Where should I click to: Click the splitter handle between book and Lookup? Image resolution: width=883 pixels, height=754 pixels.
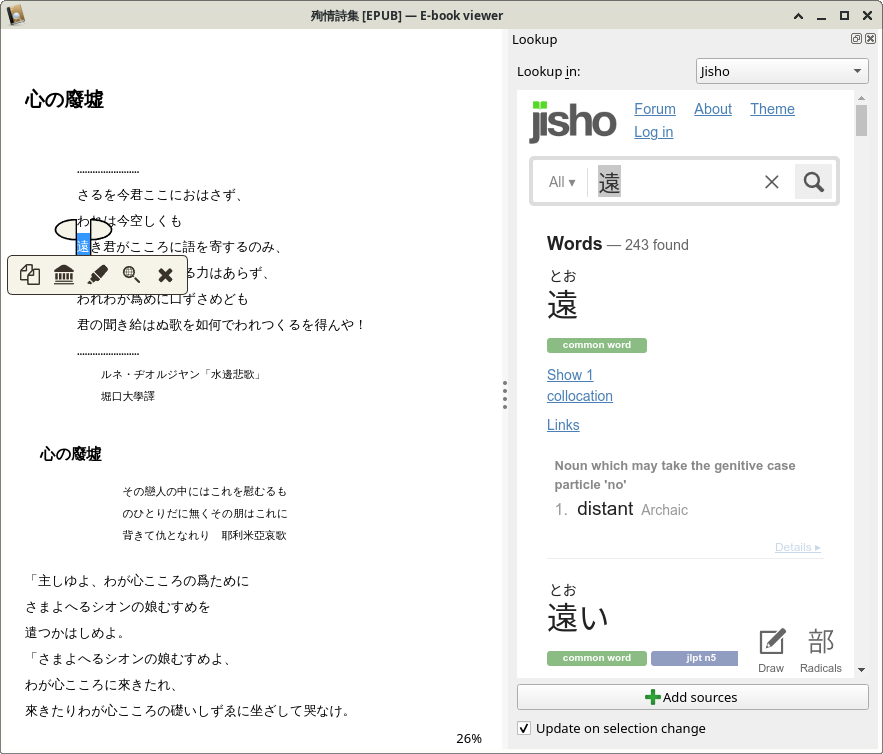tap(505, 394)
